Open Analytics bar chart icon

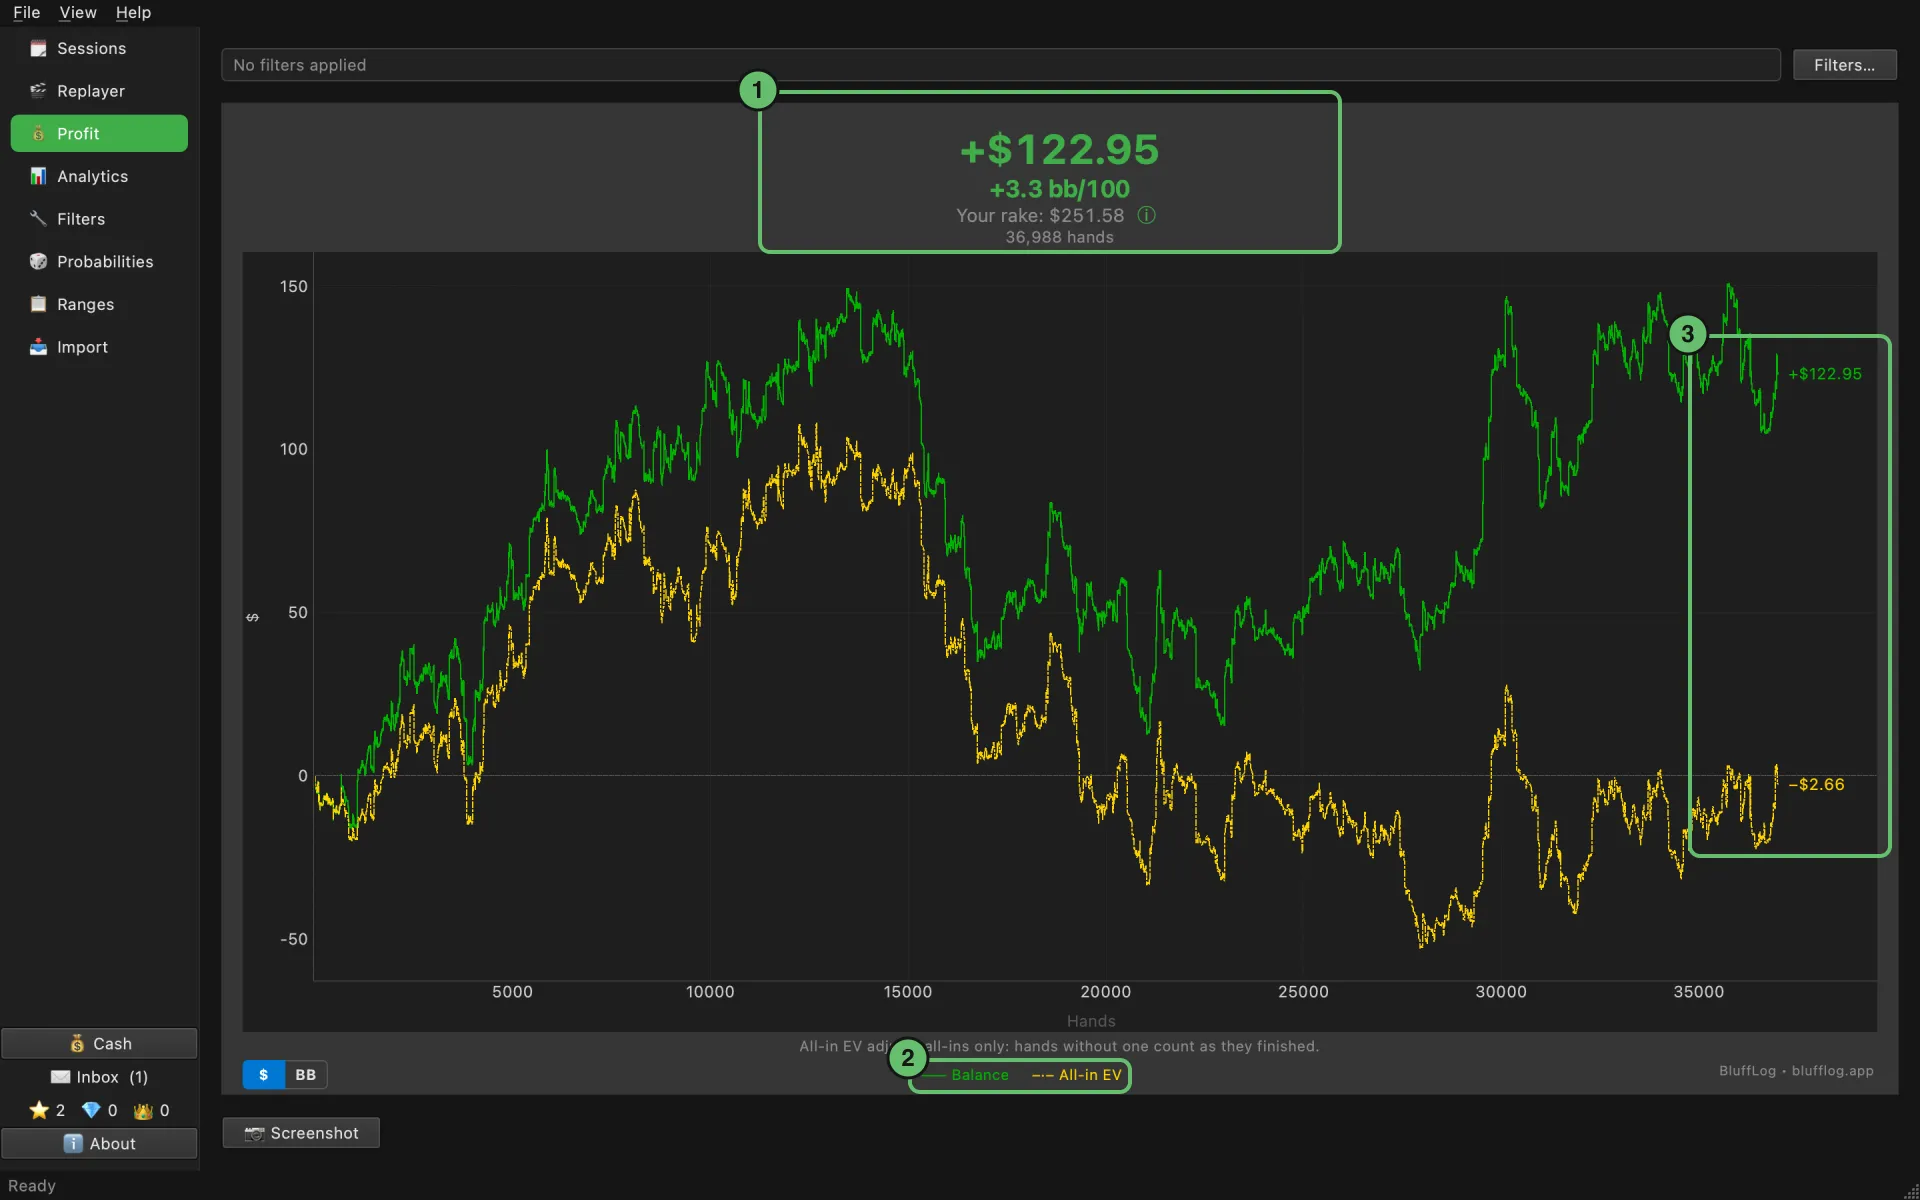[x=38, y=176]
